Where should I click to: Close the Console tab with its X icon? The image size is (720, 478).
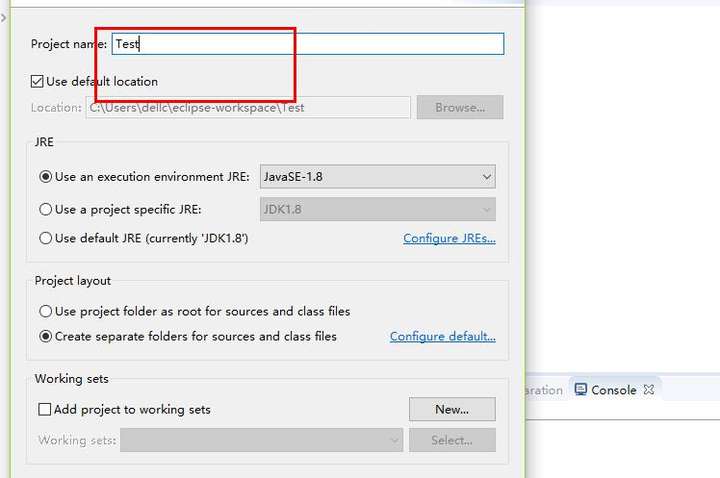pyautogui.click(x=649, y=390)
